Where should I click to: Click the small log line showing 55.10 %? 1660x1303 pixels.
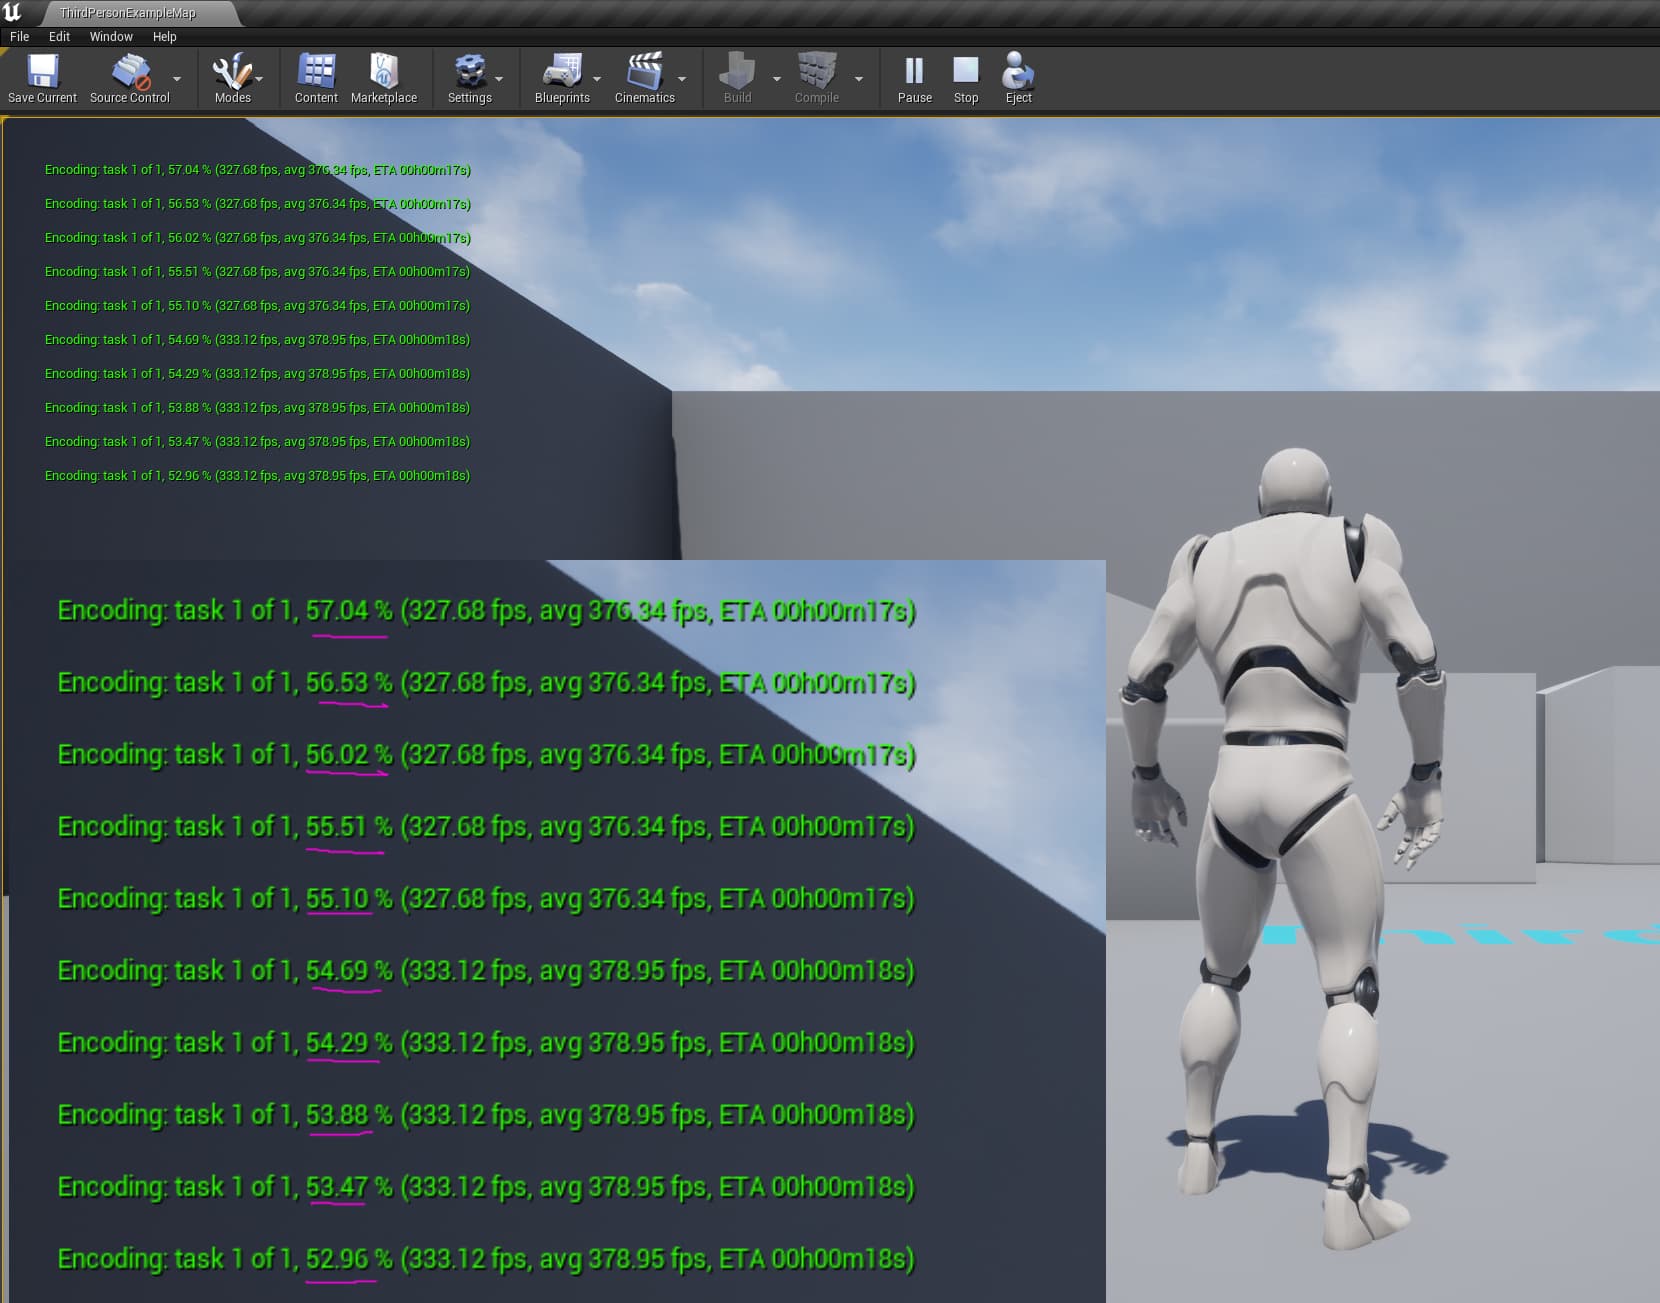click(257, 306)
